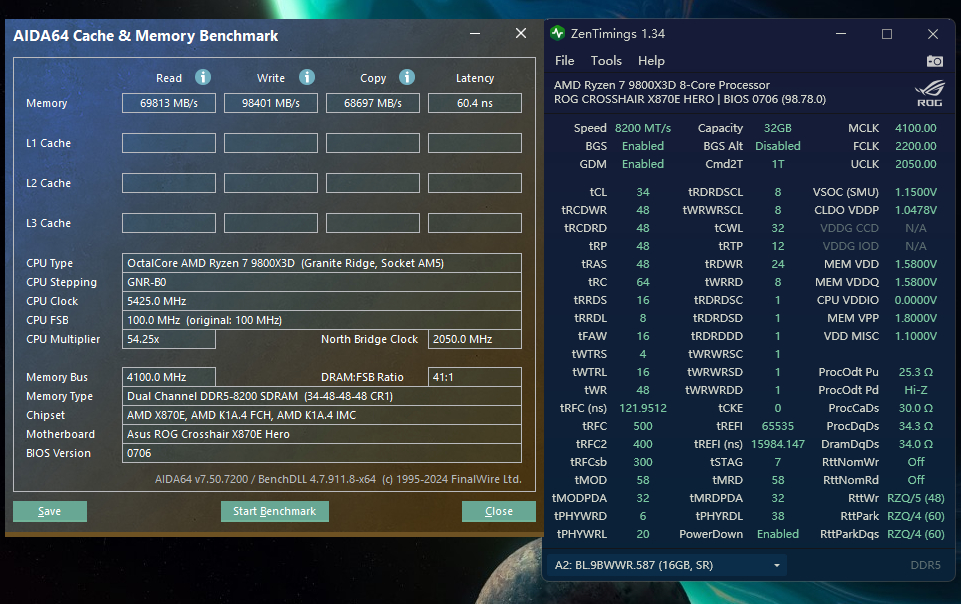Click the Capacity value 32GB
This screenshot has width=961, height=604.
[778, 128]
